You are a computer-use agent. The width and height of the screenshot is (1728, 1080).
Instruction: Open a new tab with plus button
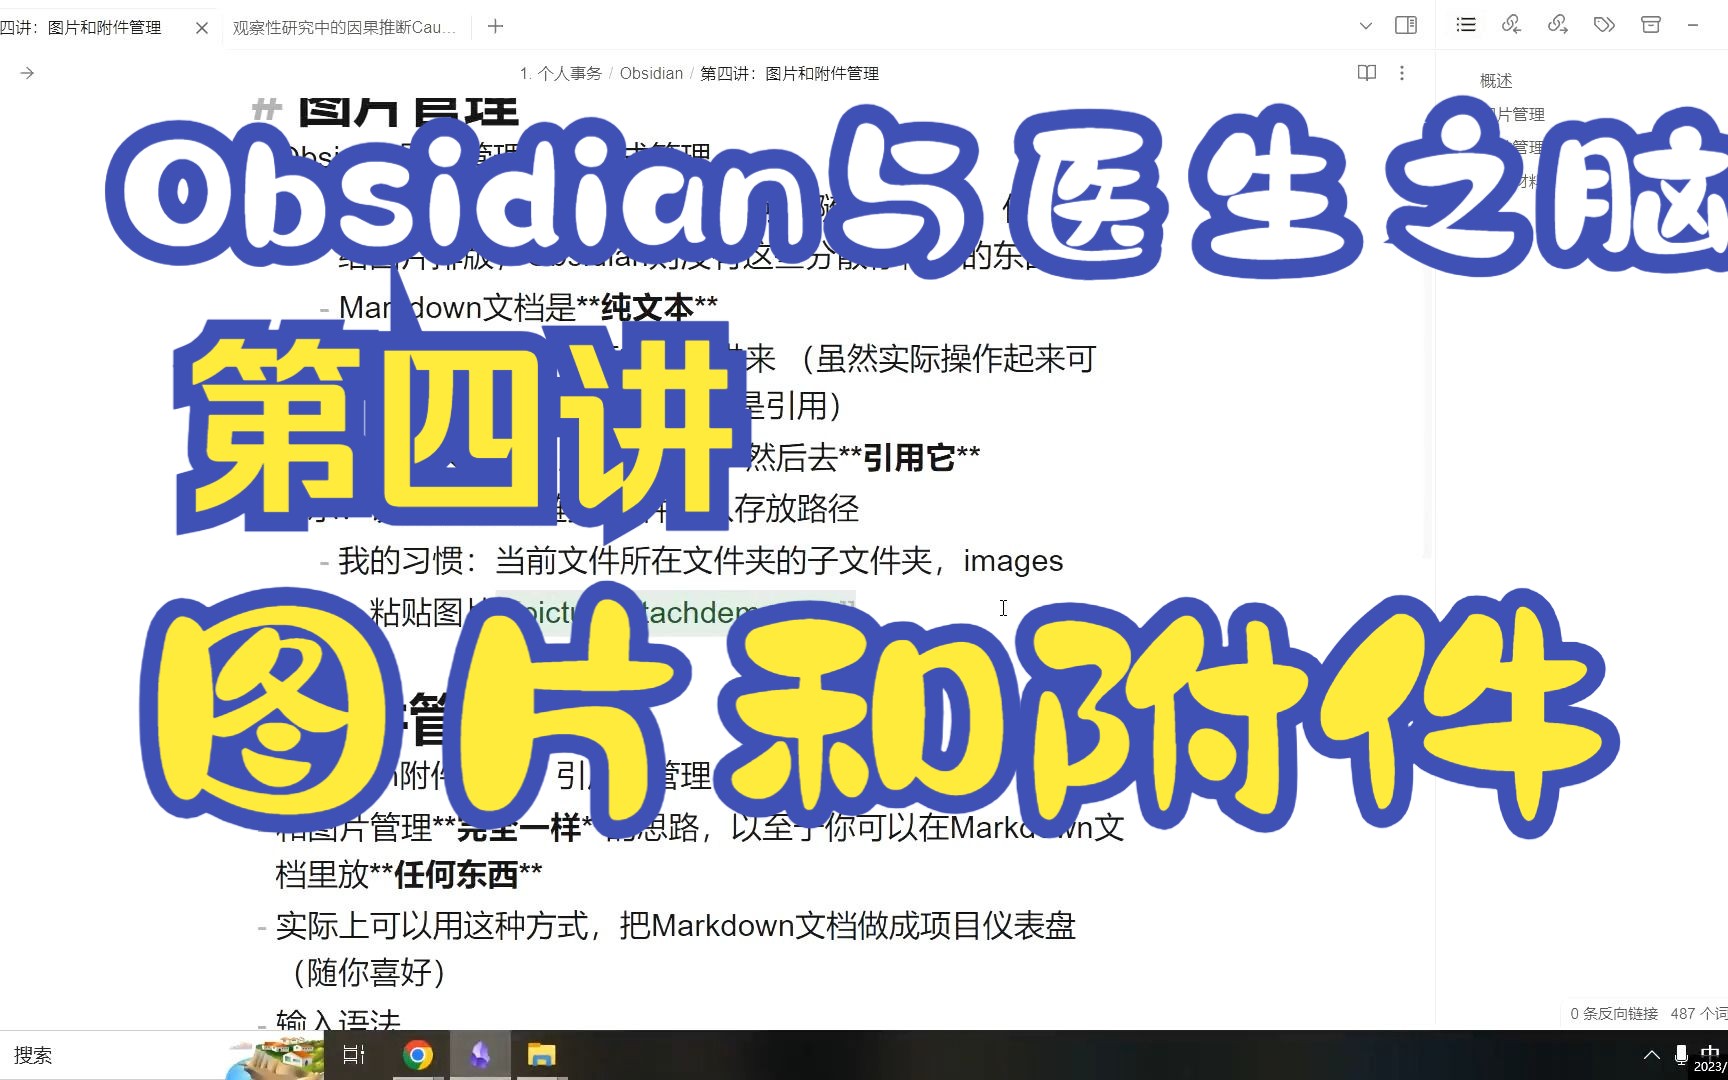point(495,27)
